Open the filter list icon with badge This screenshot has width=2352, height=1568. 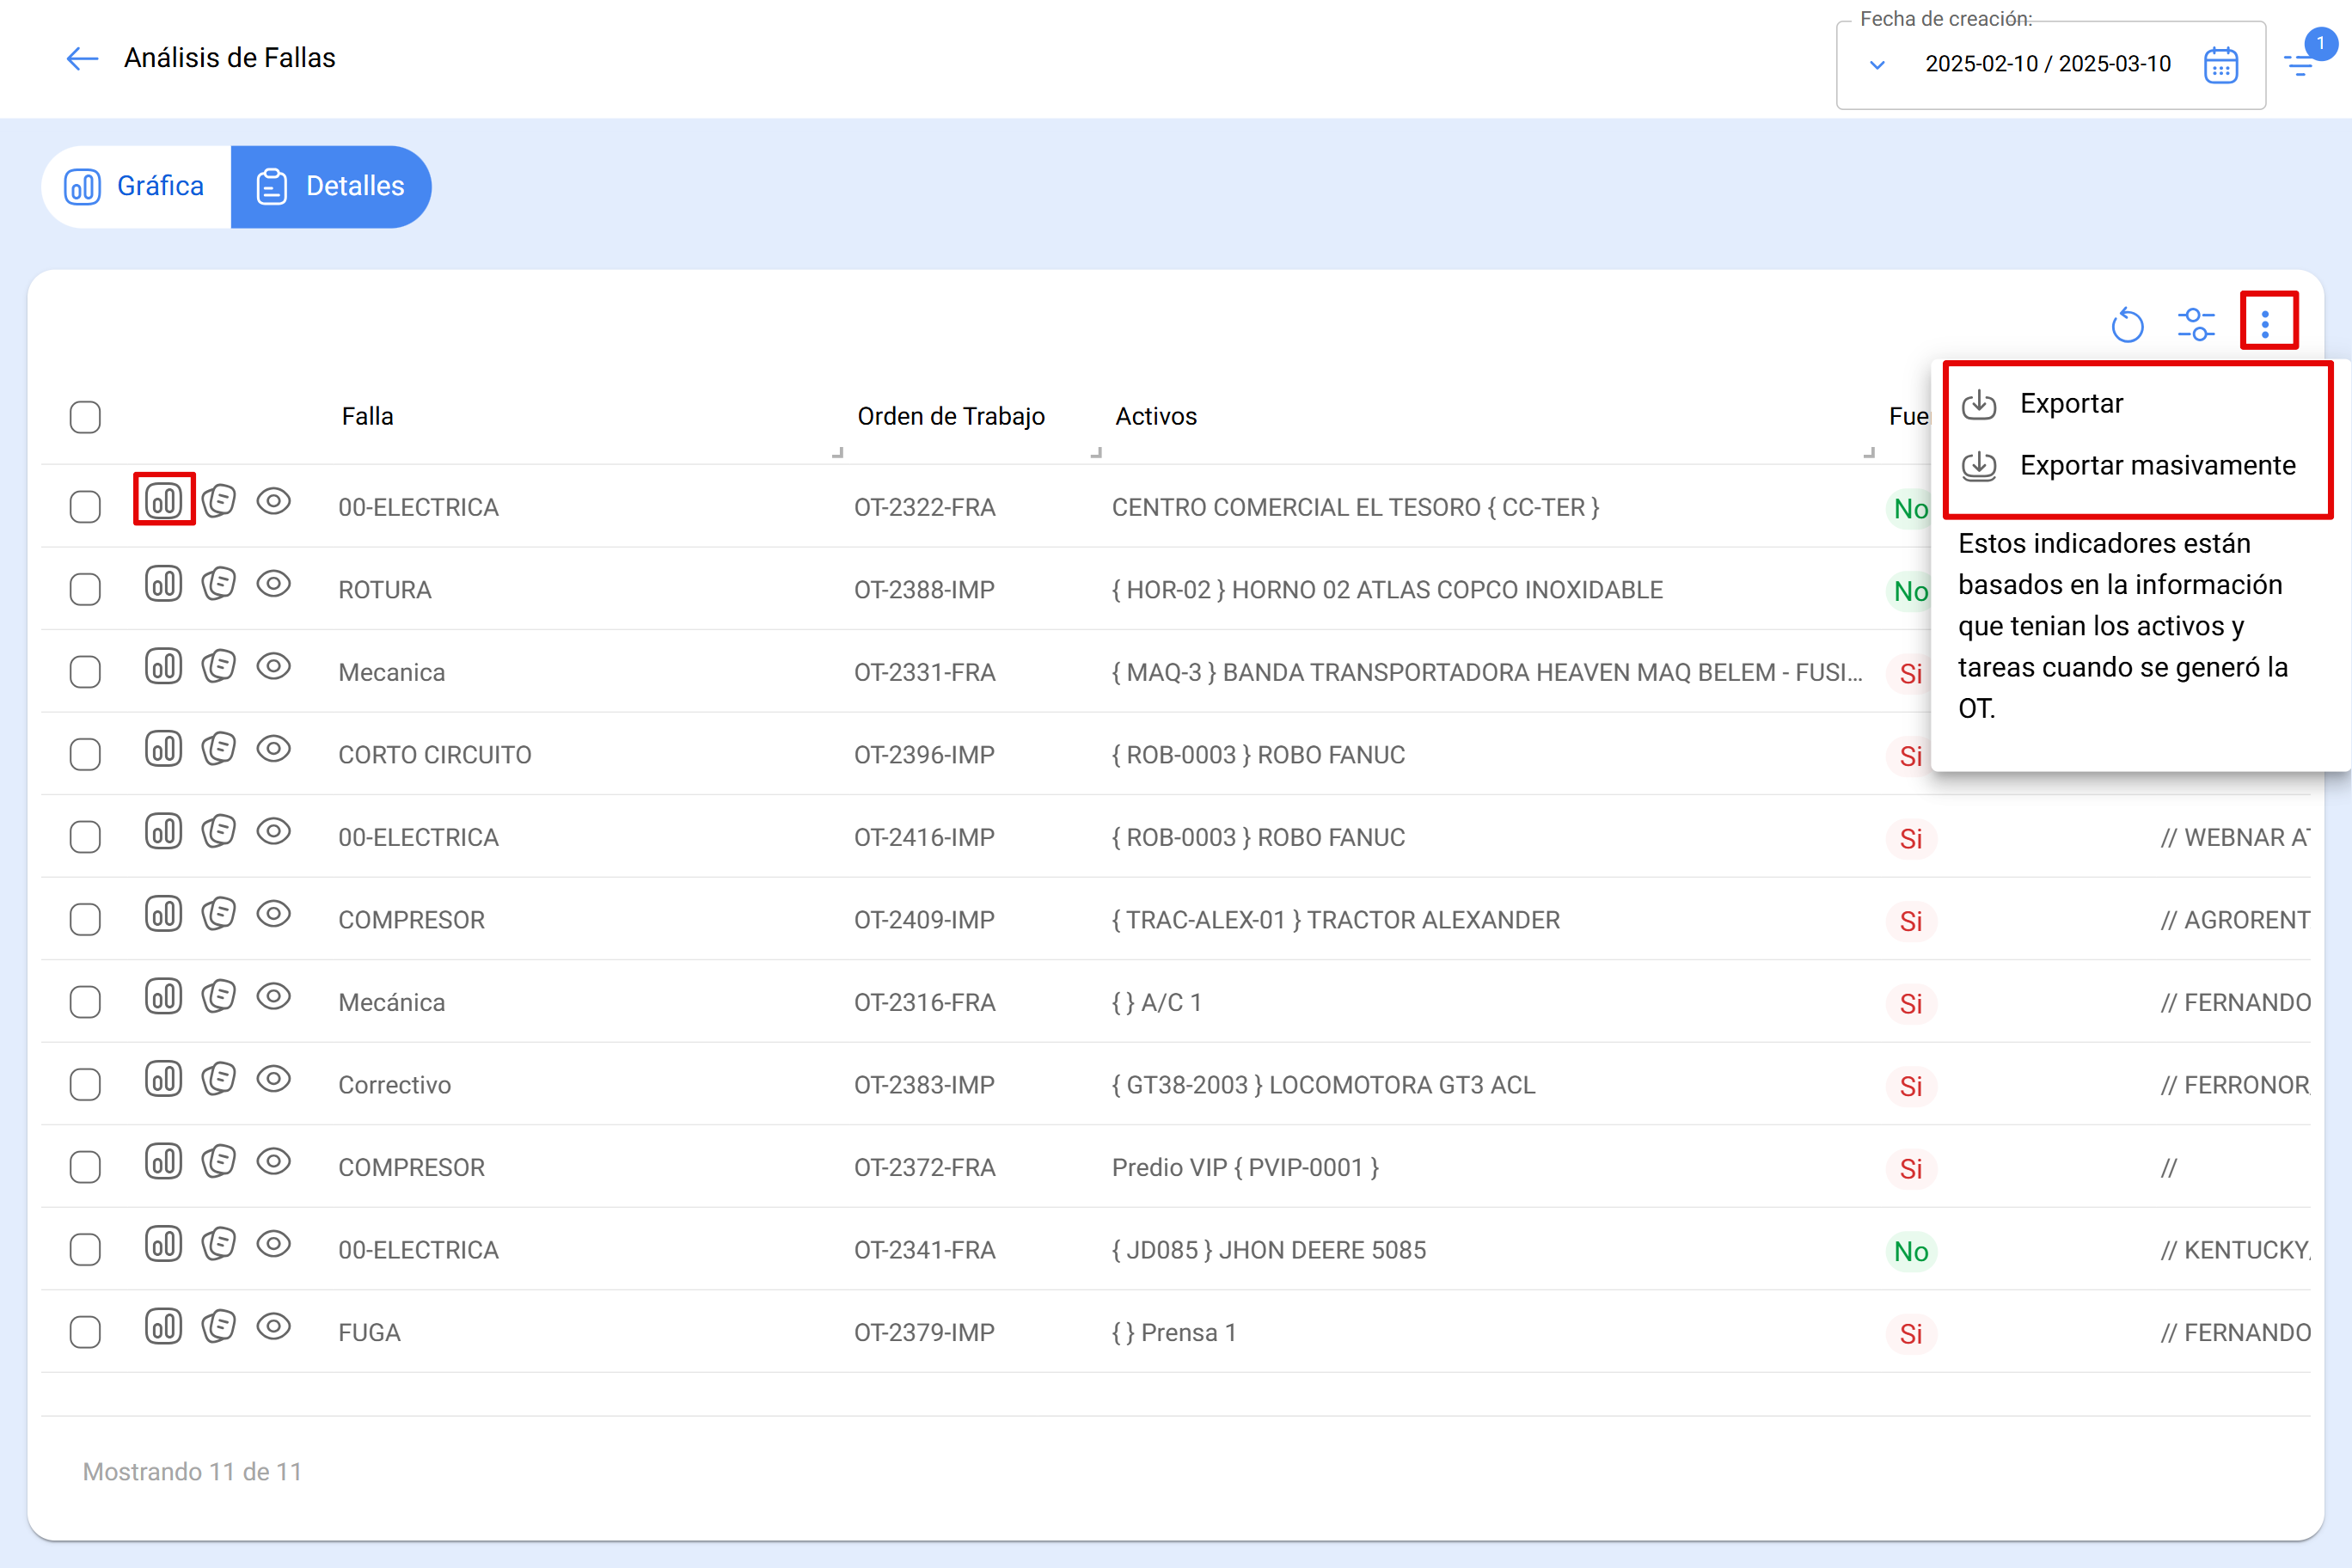(2300, 65)
